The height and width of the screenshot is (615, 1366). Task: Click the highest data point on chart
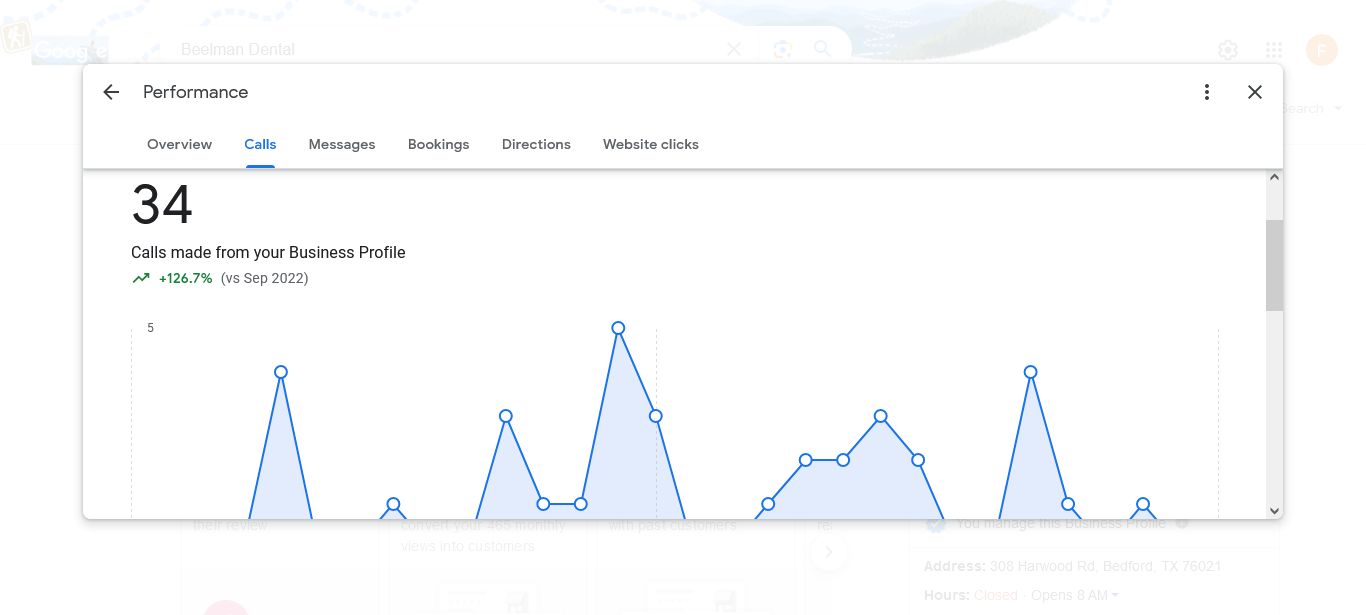(618, 328)
